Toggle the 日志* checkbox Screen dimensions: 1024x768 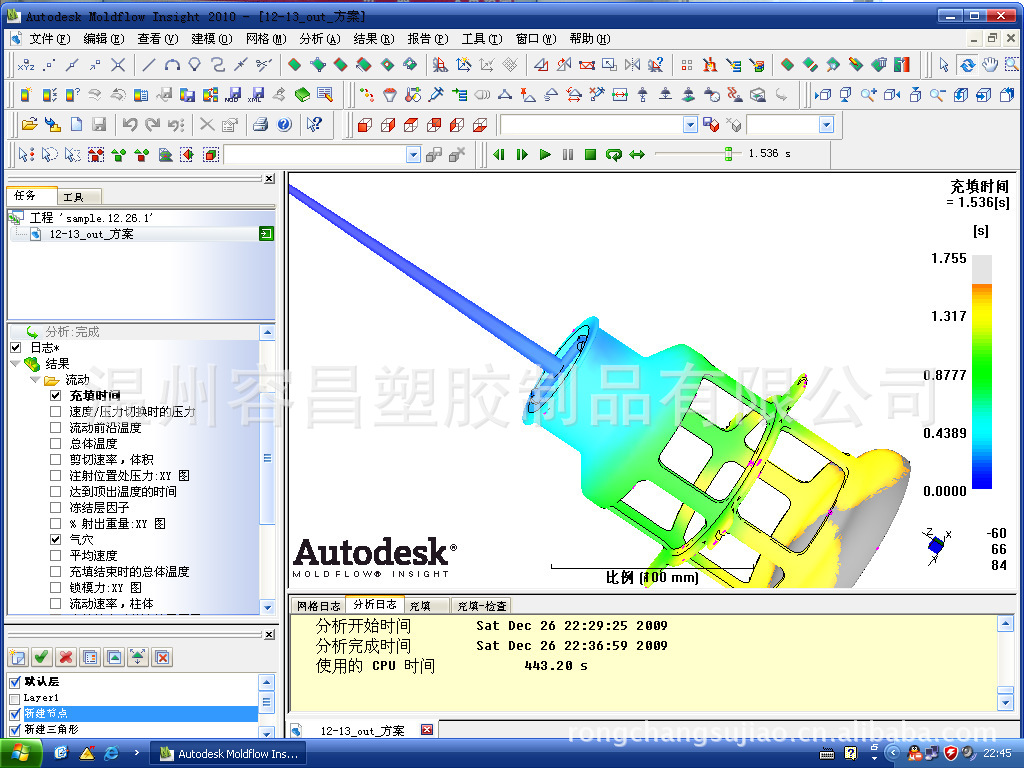pyautogui.click(x=16, y=347)
